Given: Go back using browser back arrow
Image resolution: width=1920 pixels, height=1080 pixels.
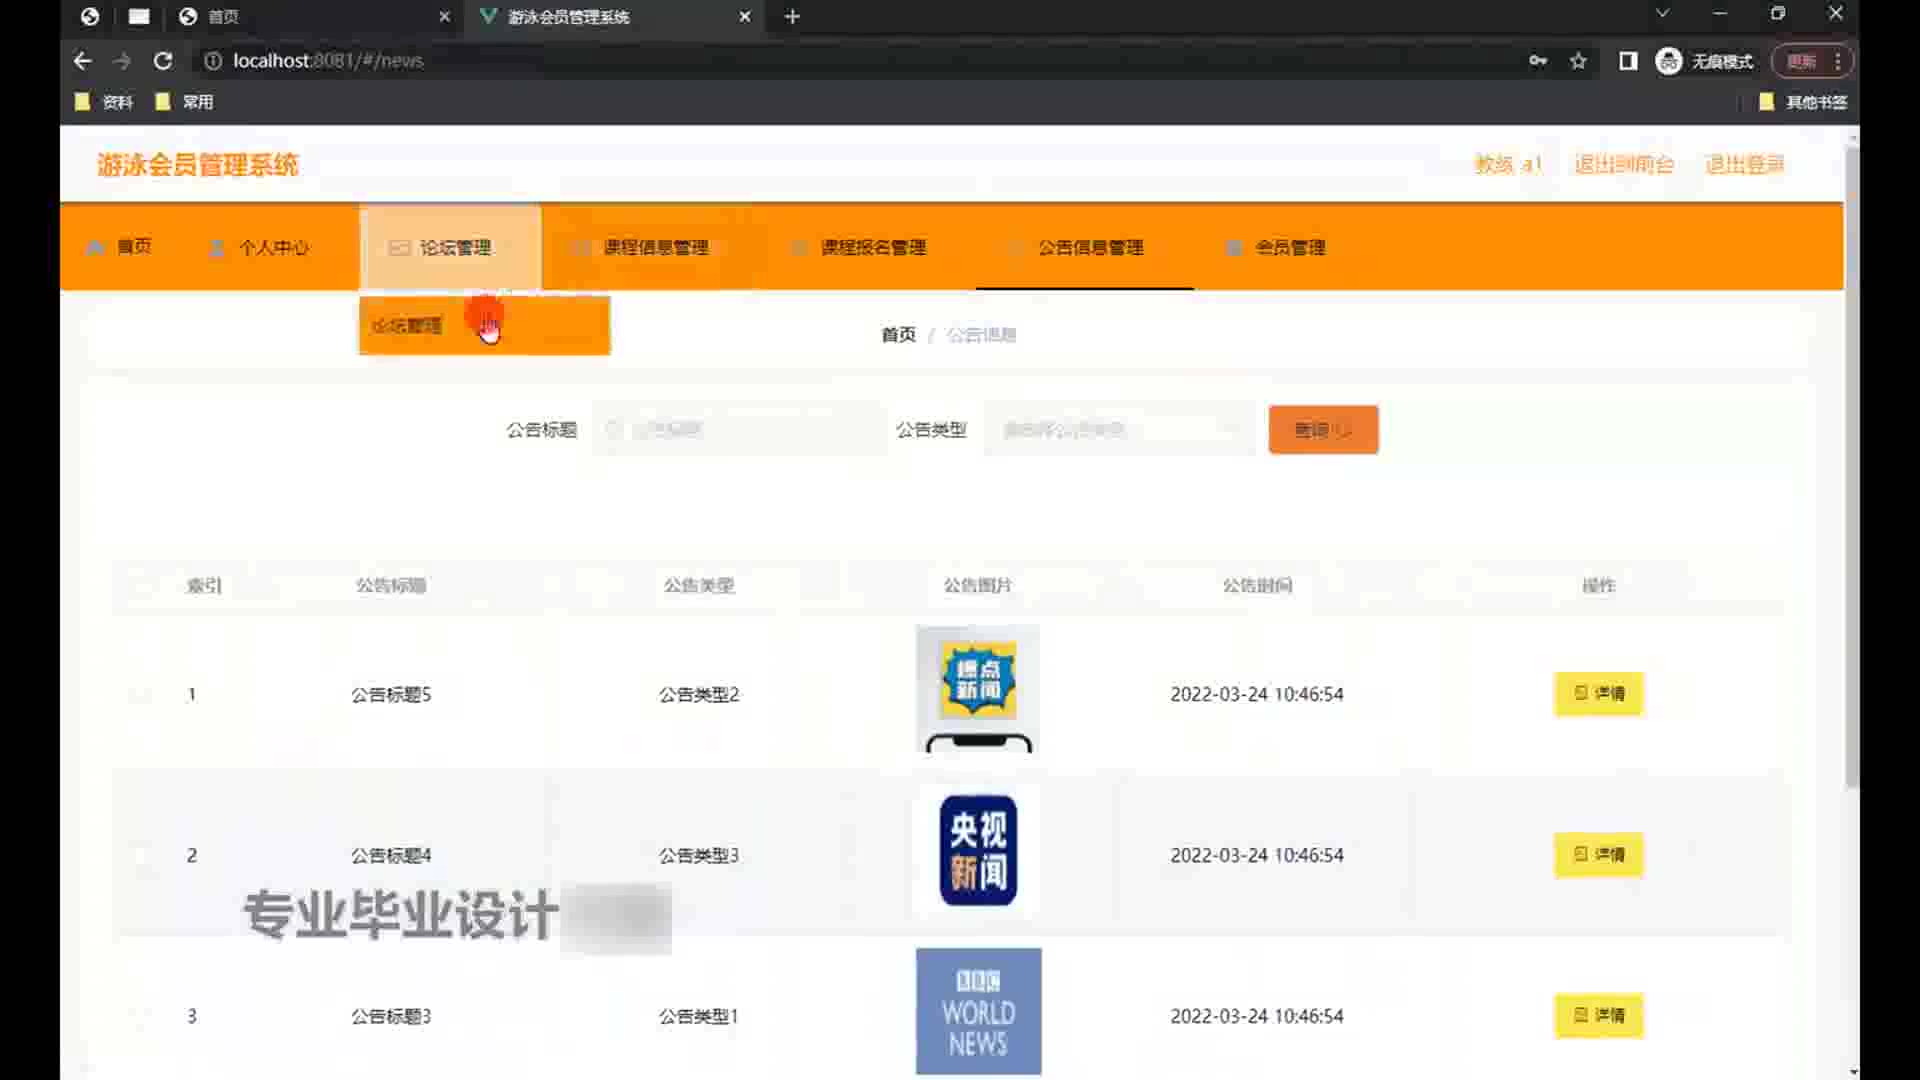Looking at the screenshot, I should (x=83, y=61).
